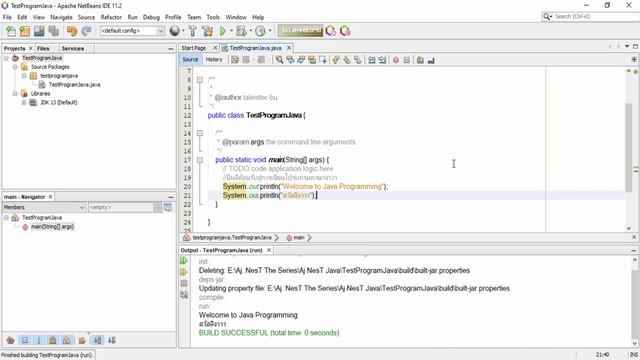This screenshot has width=640, height=360.
Task: Switch to the Start Page tab
Action: tap(193, 48)
